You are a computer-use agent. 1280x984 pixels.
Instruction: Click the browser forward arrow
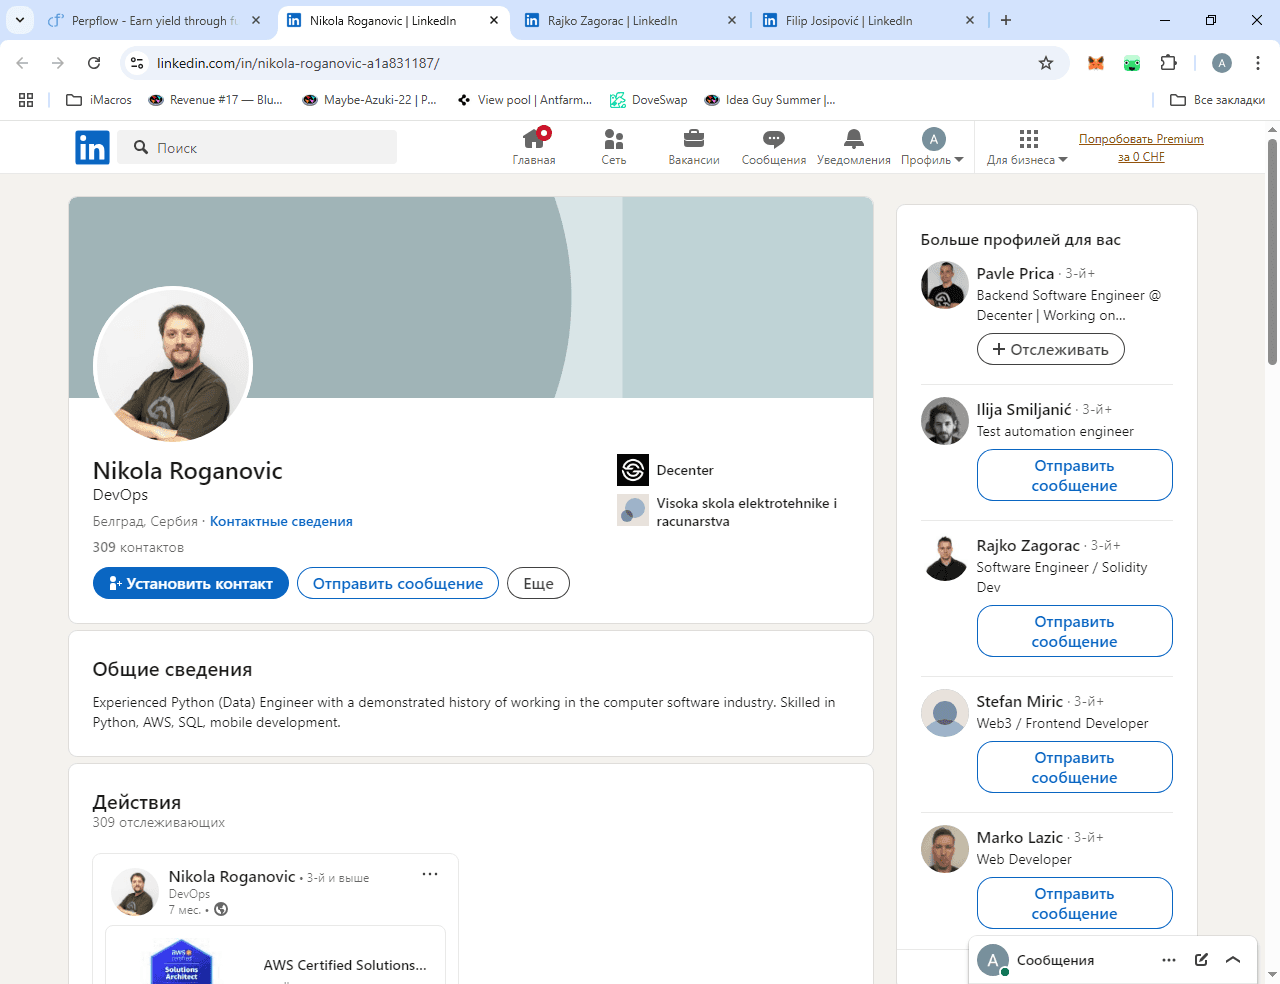[58, 63]
